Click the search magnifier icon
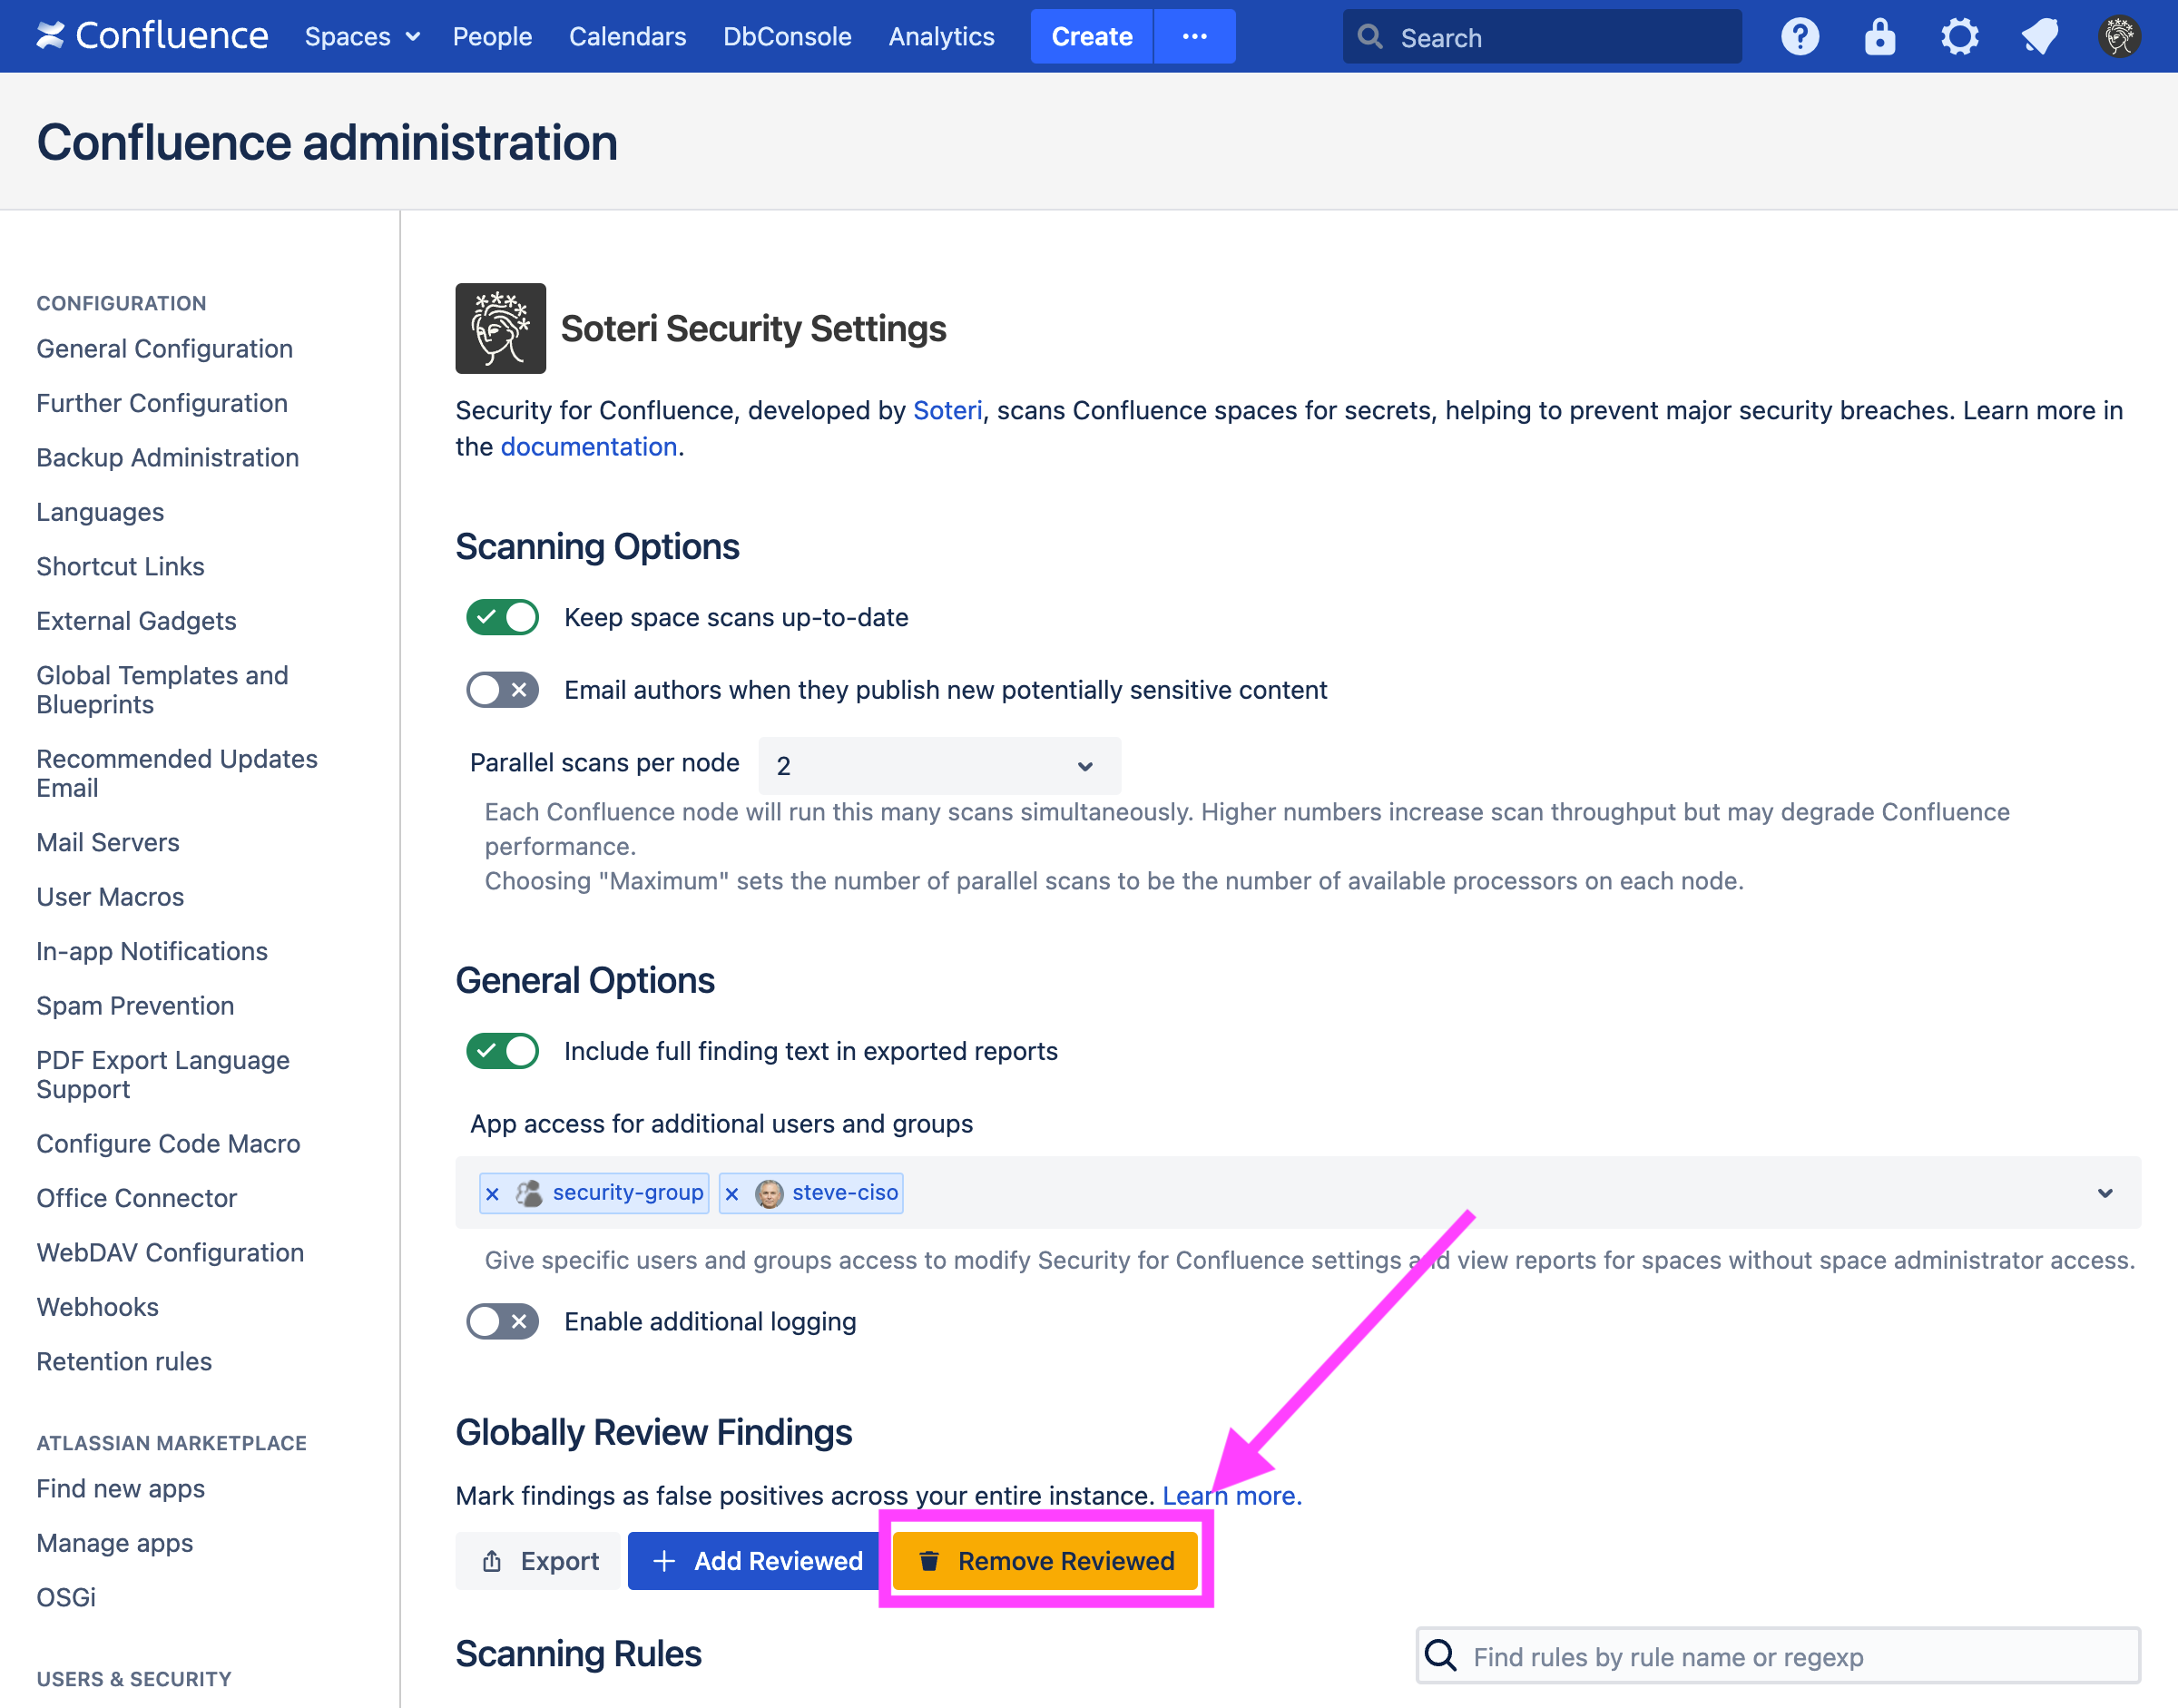2178x1708 pixels. tap(1370, 36)
